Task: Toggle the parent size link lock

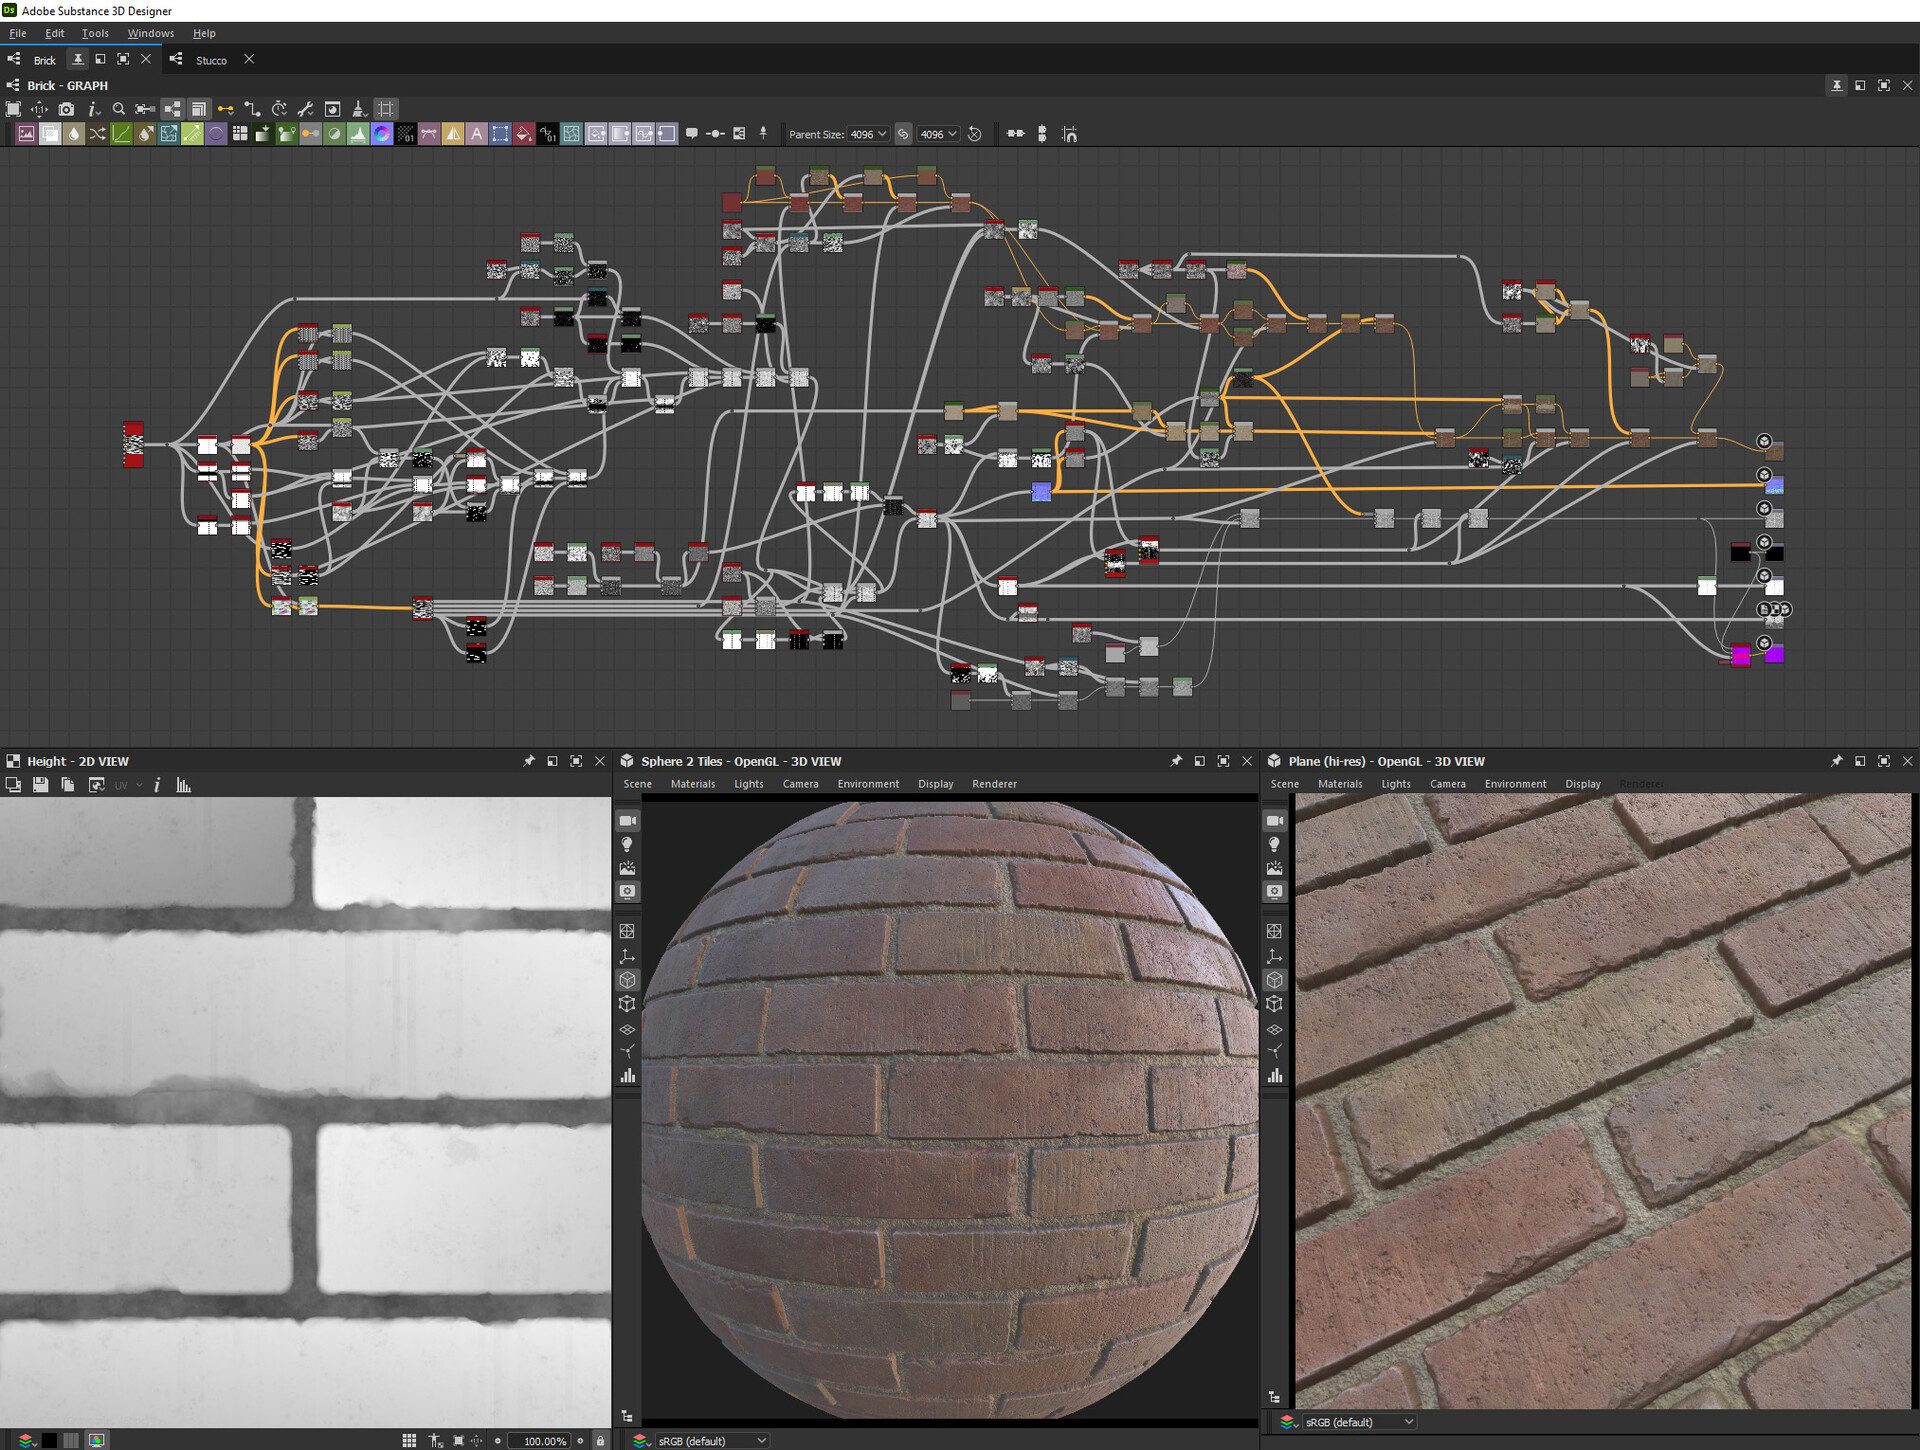Action: [x=903, y=134]
